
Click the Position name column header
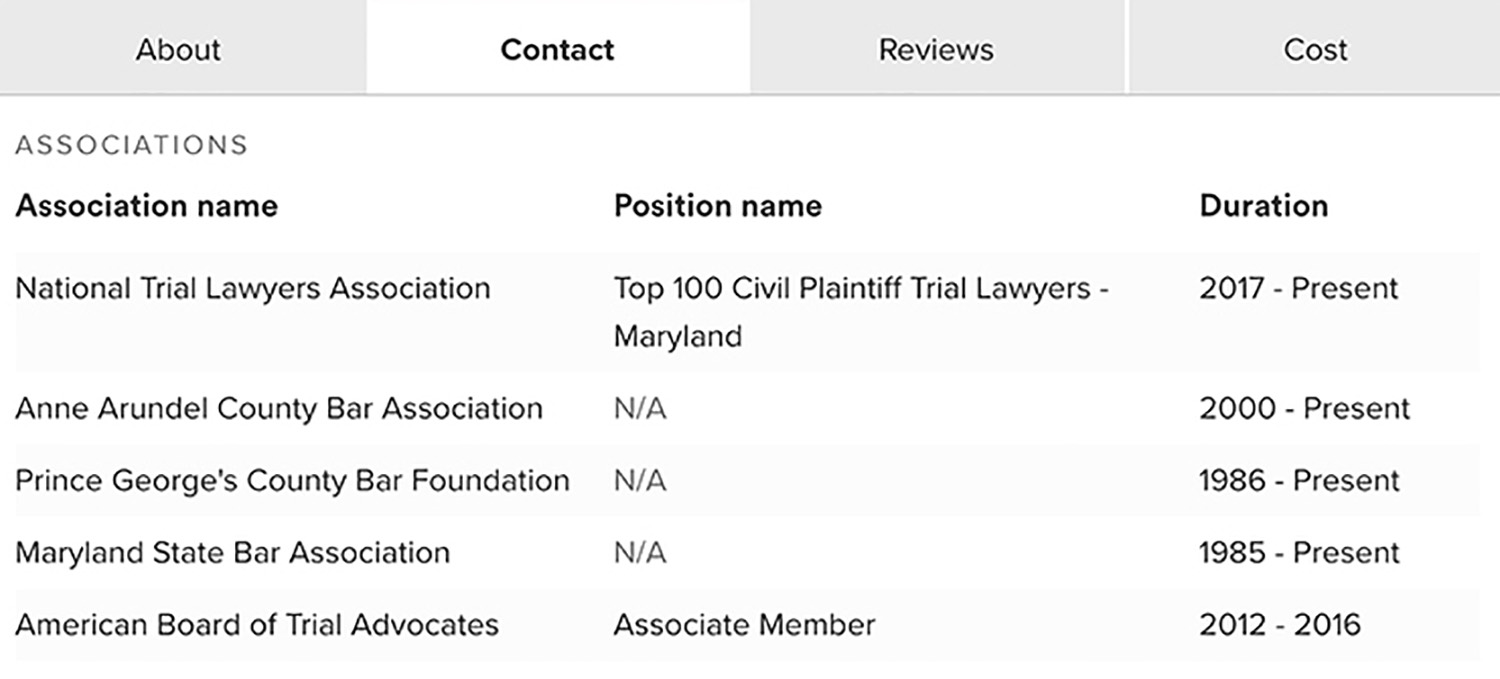[717, 206]
